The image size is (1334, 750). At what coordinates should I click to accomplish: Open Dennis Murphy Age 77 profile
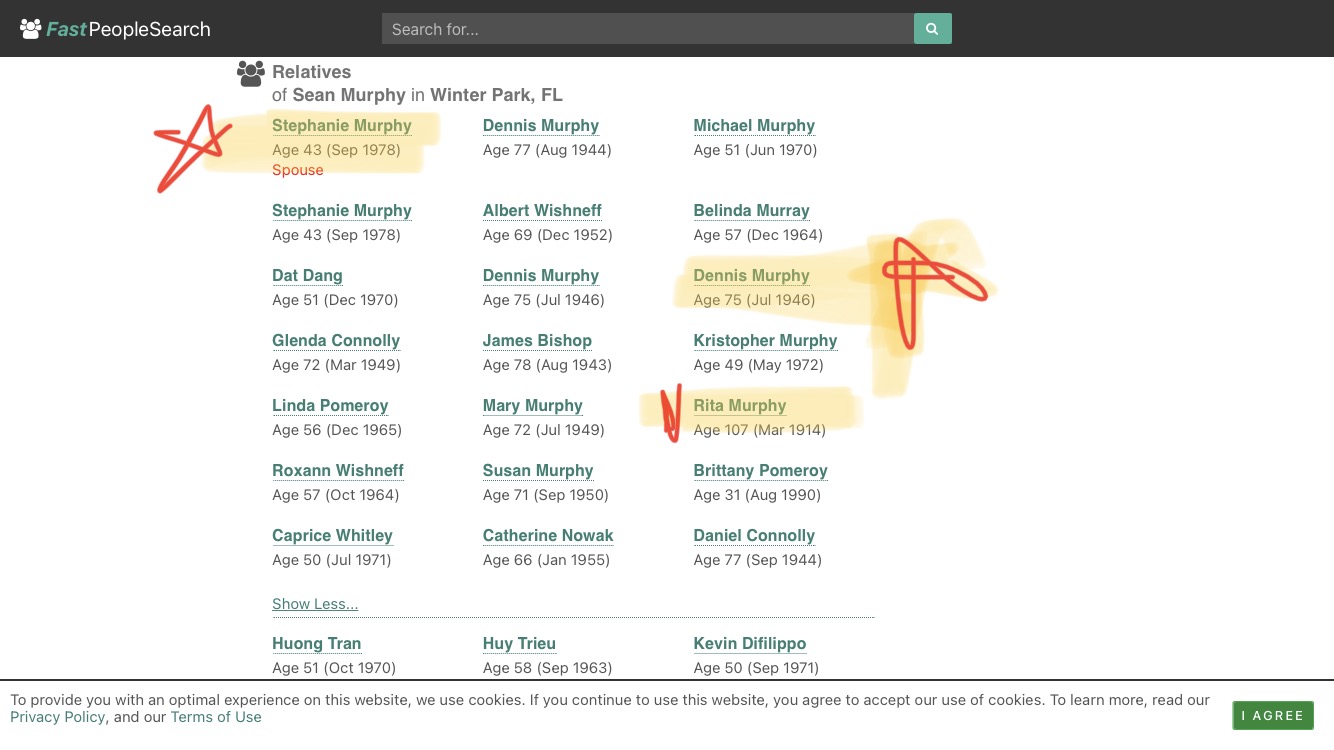point(541,125)
